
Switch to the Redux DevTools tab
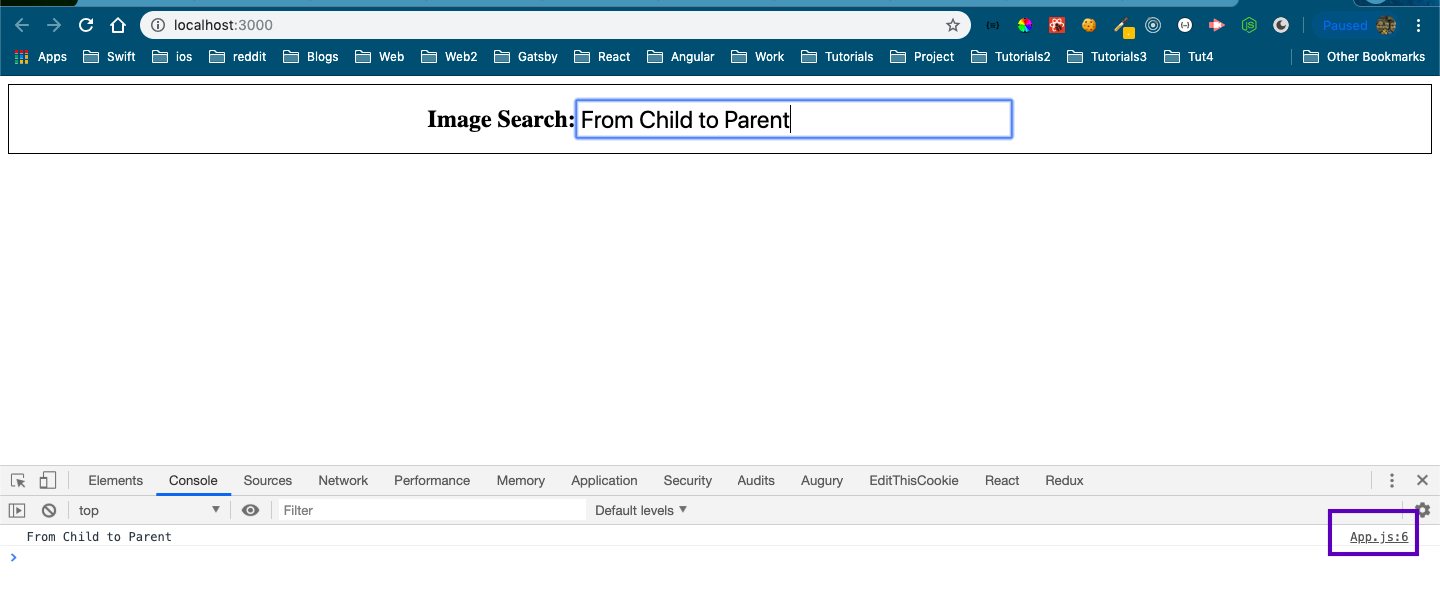click(1064, 481)
